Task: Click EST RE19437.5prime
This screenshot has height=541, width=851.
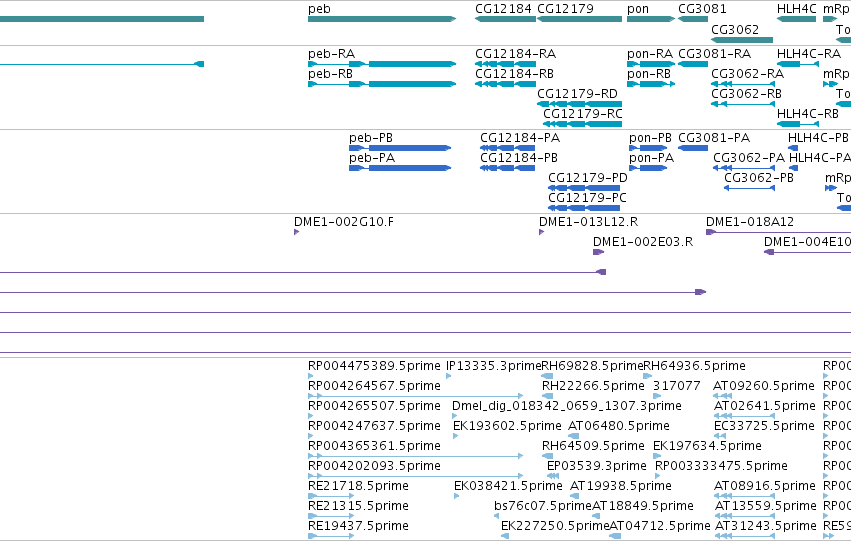Action: point(358,527)
